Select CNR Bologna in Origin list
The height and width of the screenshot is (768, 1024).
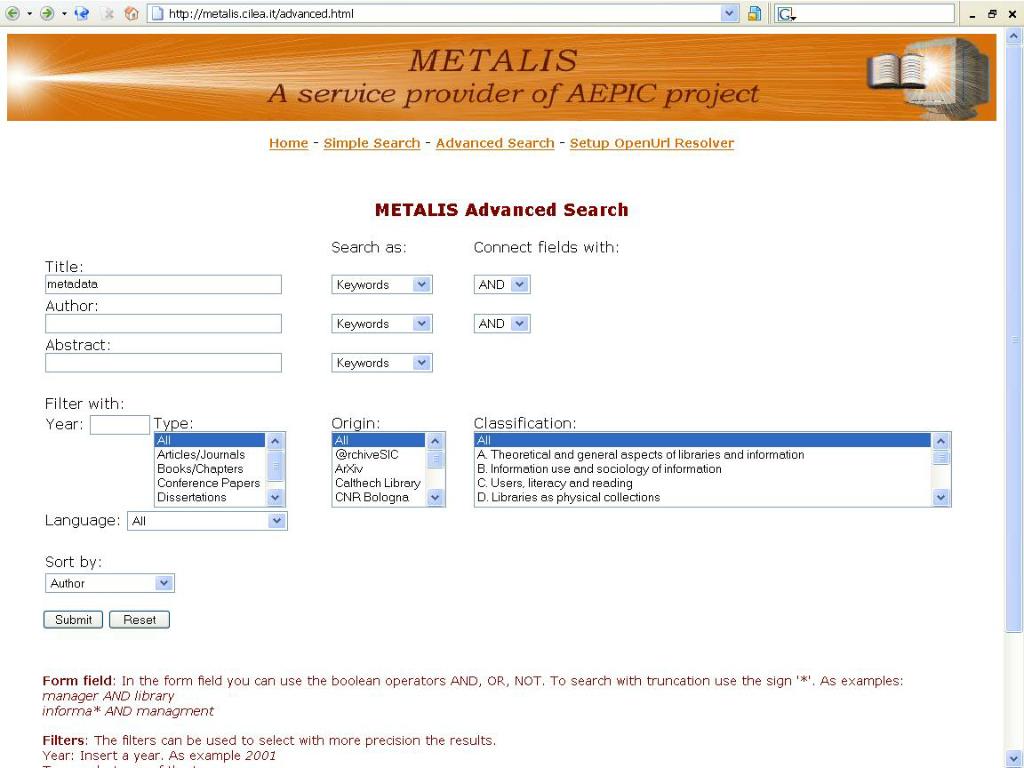[x=379, y=498]
